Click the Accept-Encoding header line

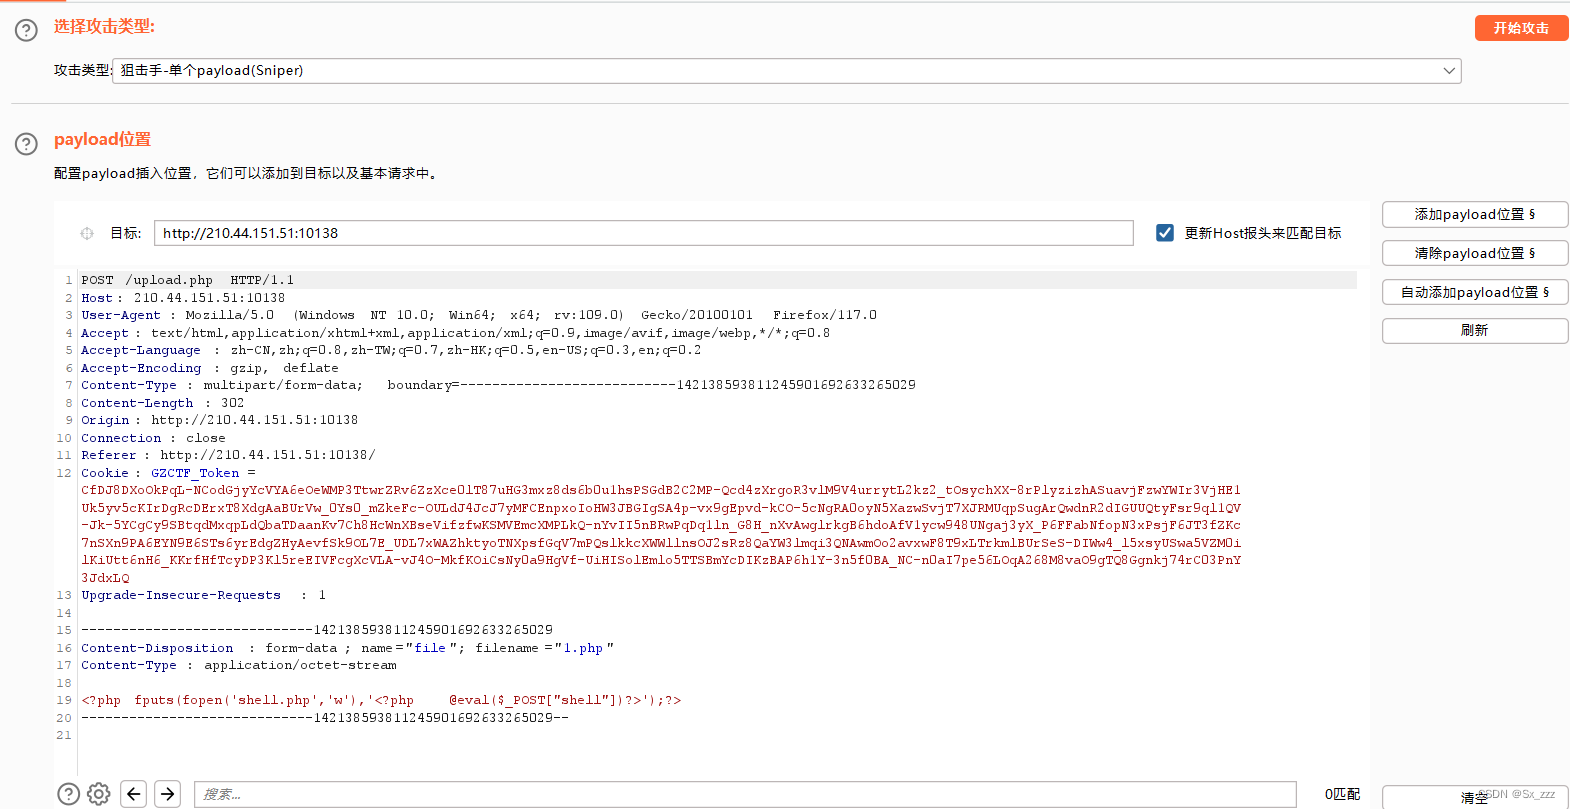click(210, 368)
